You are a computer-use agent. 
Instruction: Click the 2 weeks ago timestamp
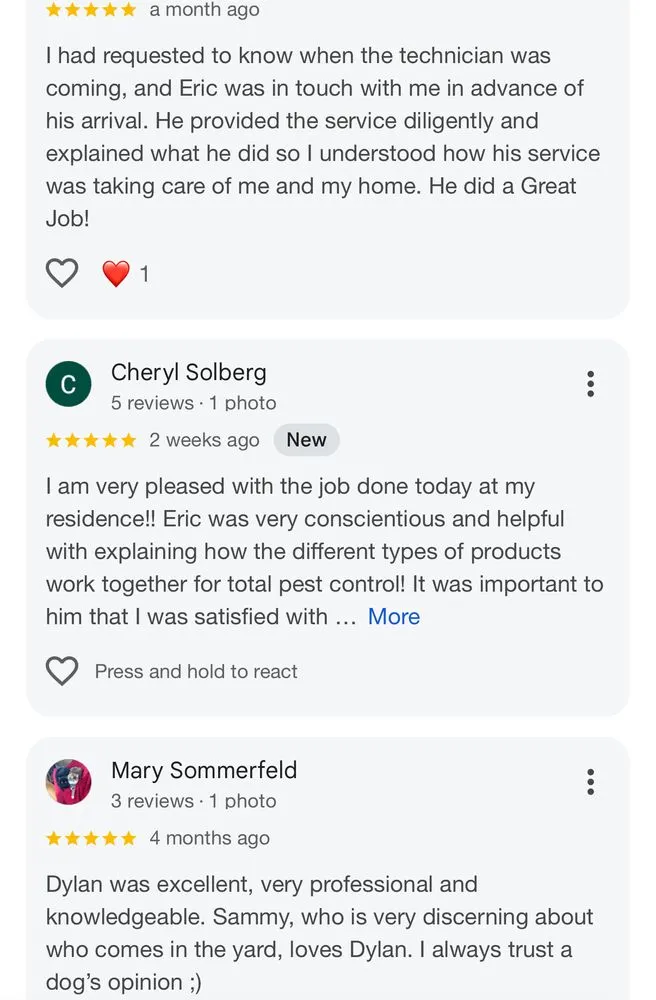pyautogui.click(x=204, y=440)
